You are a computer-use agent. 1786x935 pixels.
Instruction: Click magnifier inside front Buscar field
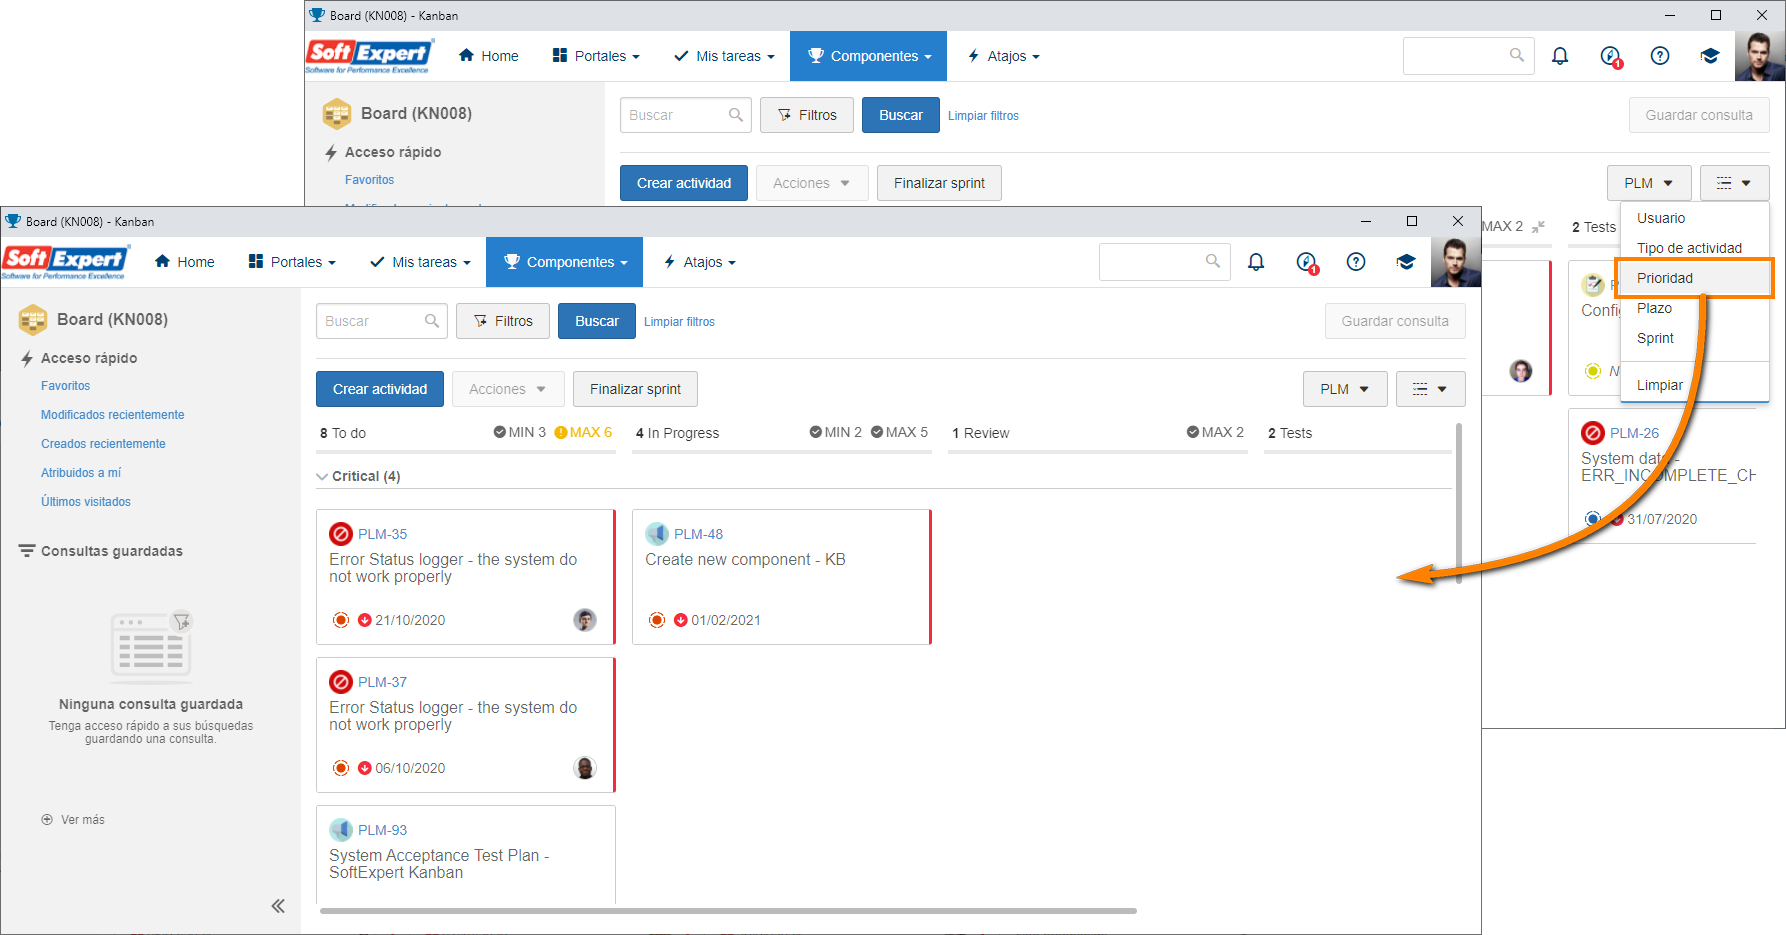tap(432, 321)
